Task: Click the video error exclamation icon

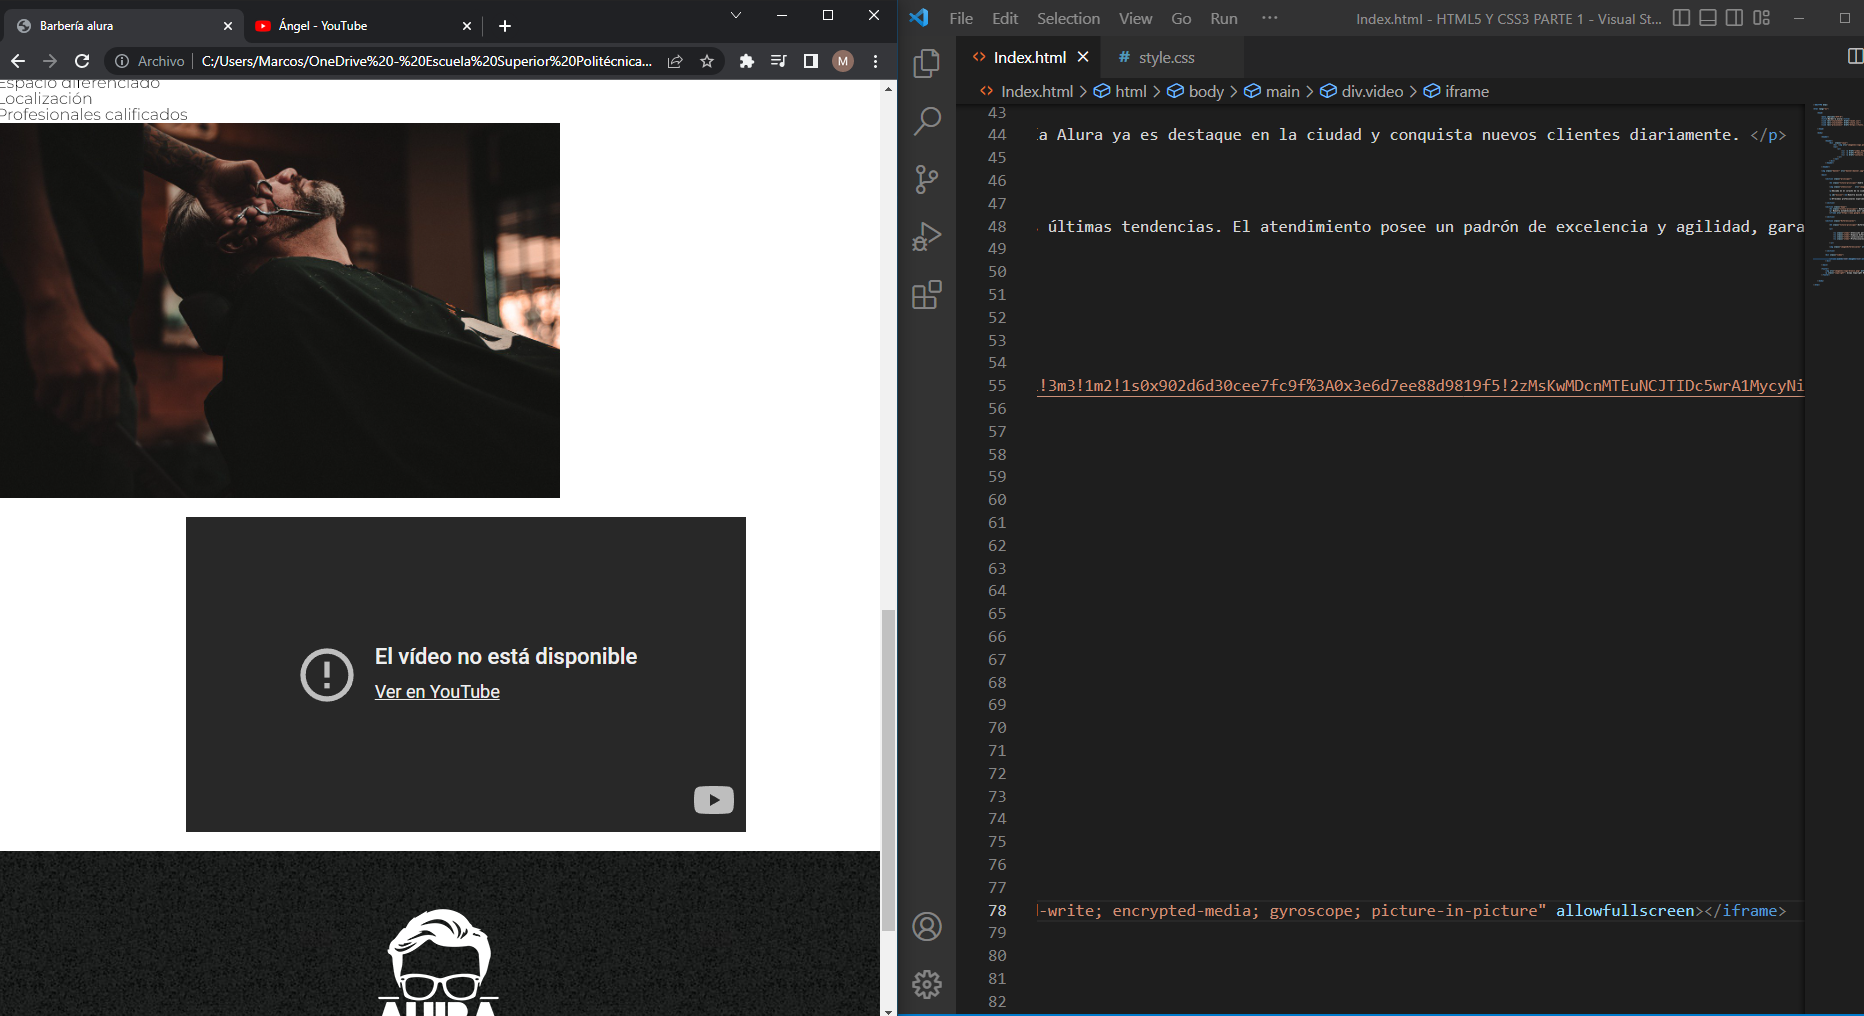Action: [x=327, y=675]
